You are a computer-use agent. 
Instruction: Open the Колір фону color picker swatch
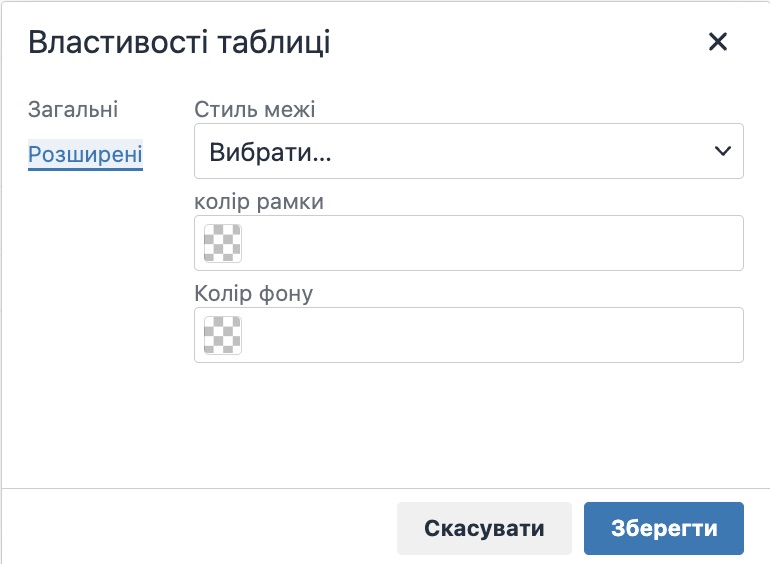click(223, 335)
